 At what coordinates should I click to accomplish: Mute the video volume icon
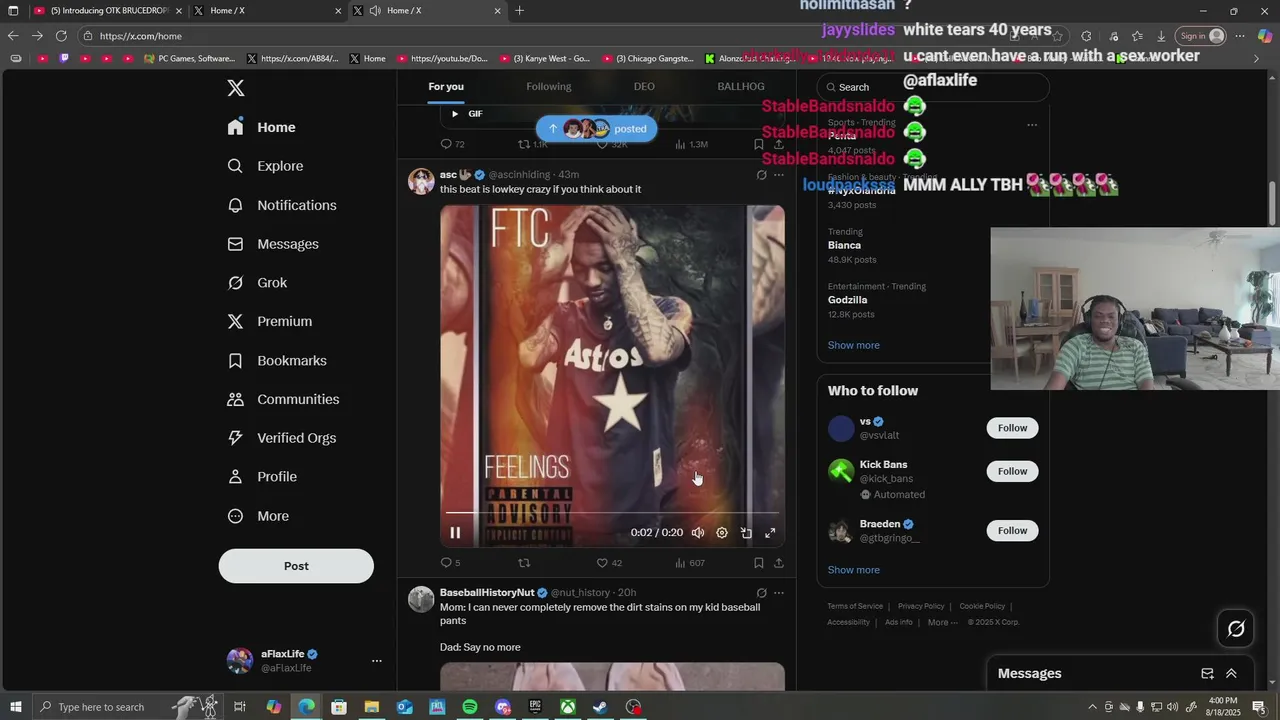click(x=698, y=533)
